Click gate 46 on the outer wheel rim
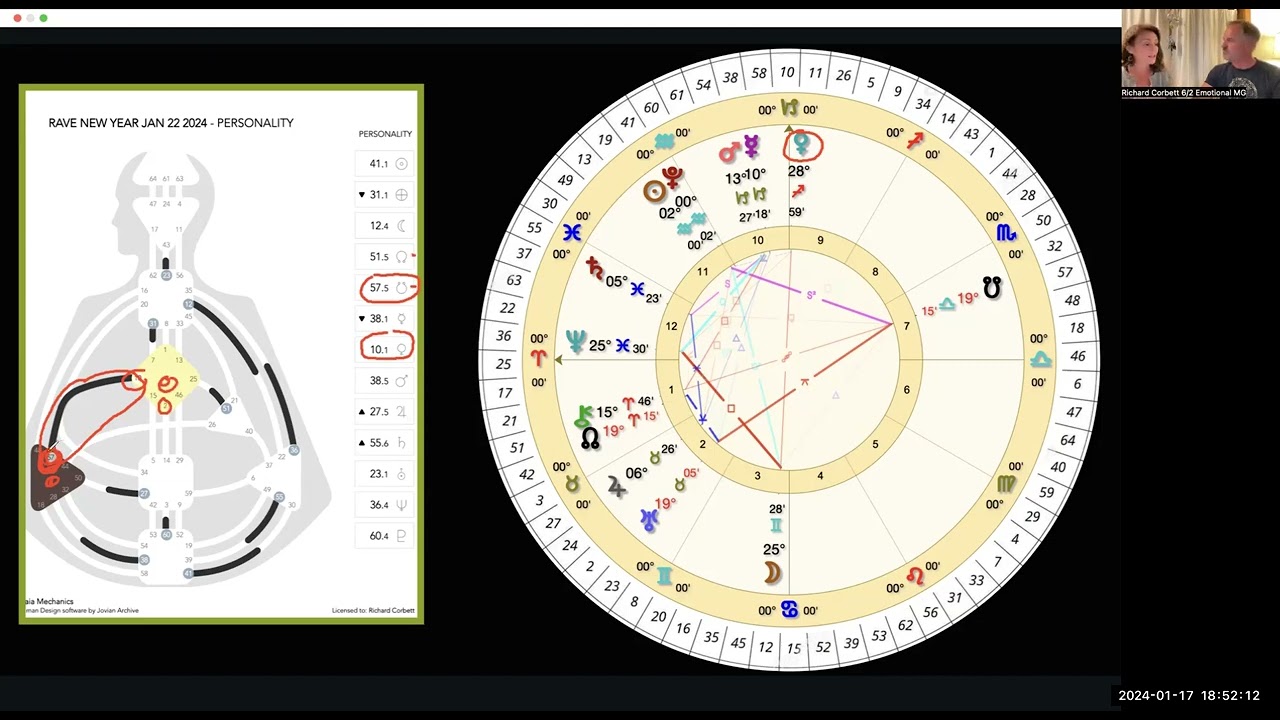Viewport: 1280px width, 720px height. 1077,356
